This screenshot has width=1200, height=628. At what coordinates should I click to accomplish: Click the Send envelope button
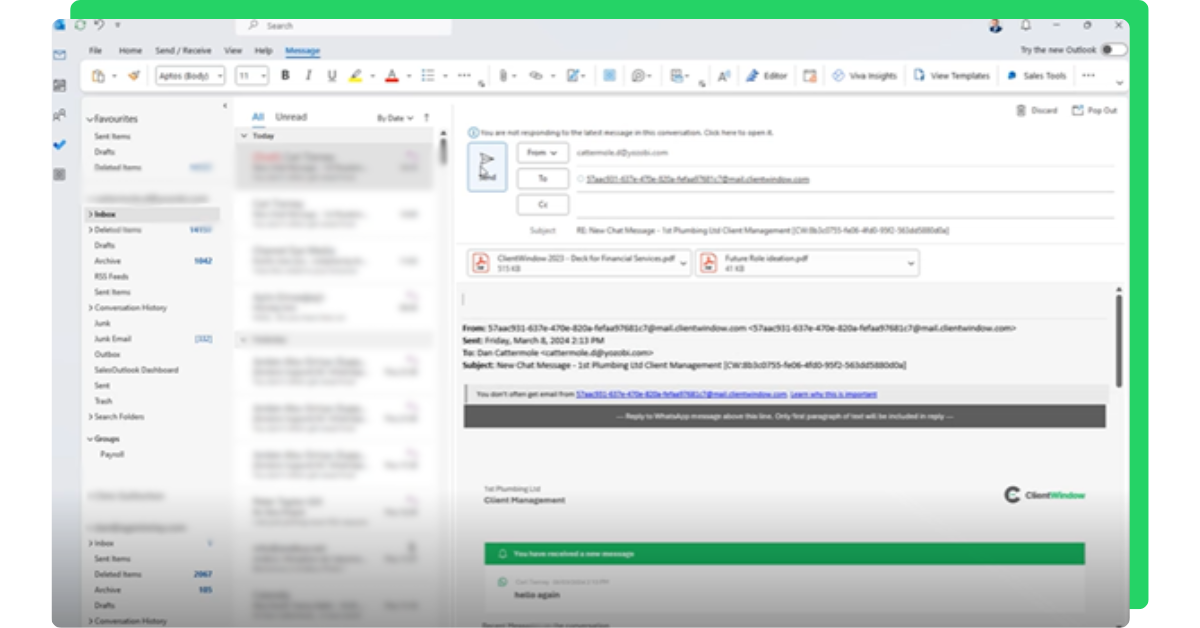click(x=487, y=166)
